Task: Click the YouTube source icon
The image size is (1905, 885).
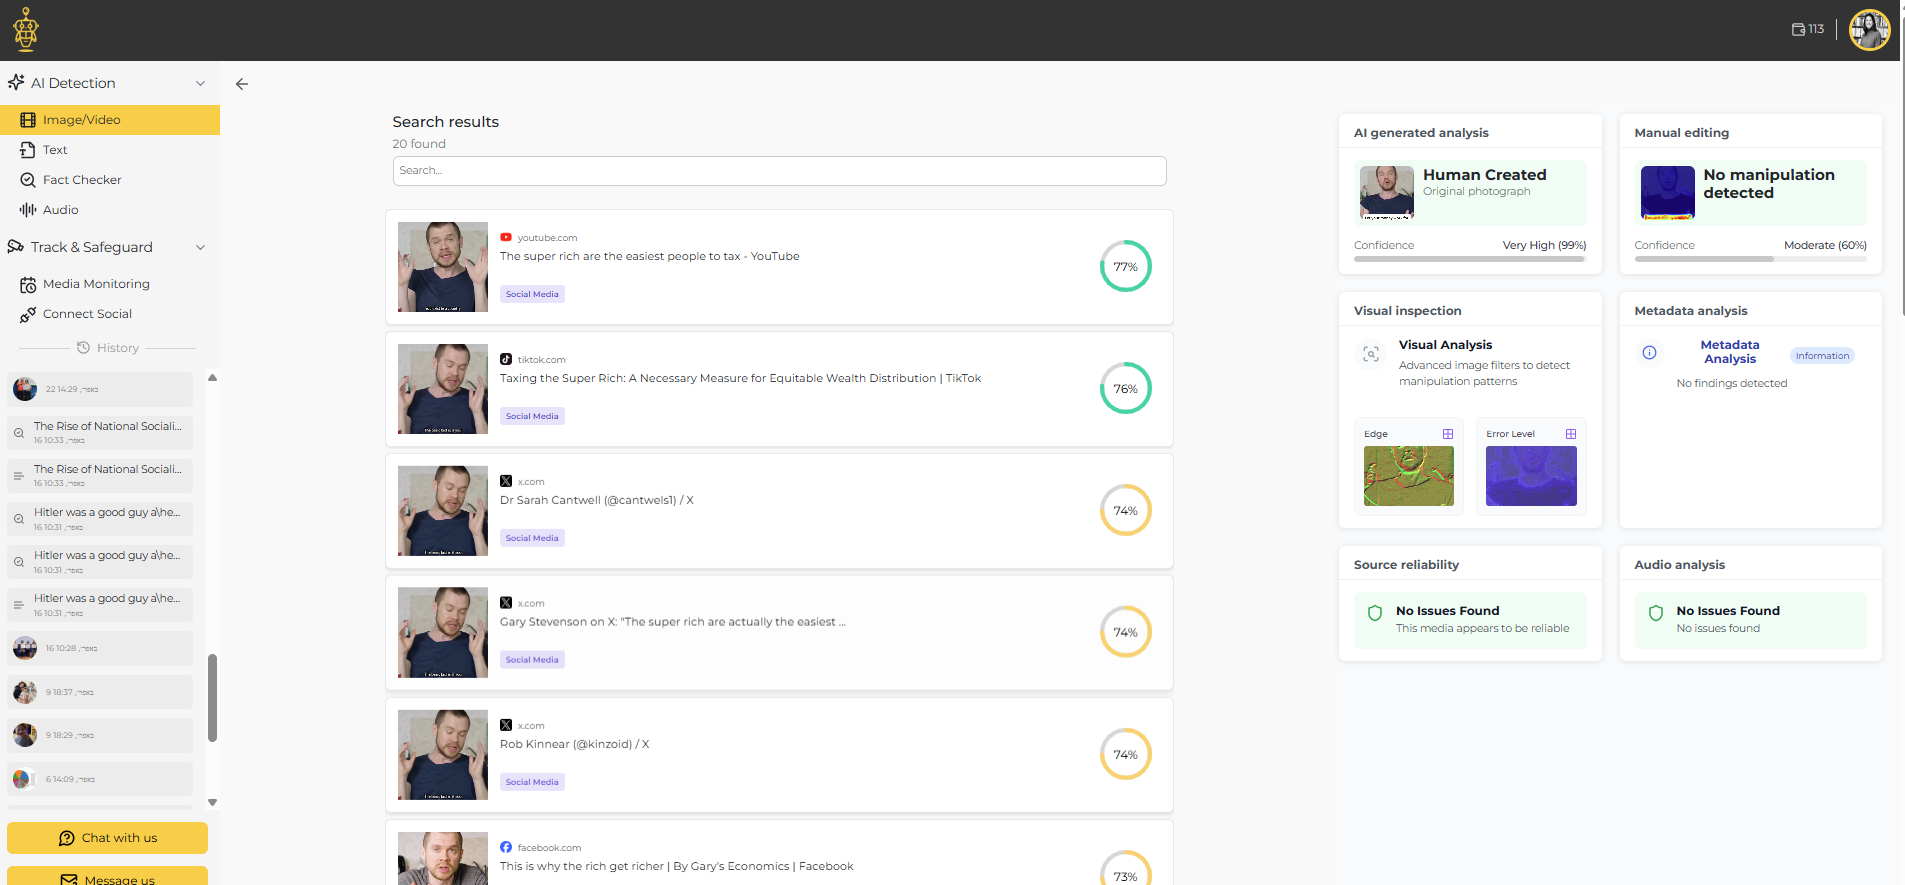Action: 506,238
